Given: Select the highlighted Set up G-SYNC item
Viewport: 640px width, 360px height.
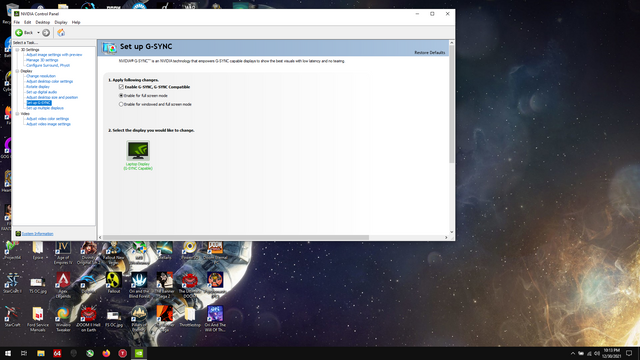Looking at the screenshot, I should [39, 103].
